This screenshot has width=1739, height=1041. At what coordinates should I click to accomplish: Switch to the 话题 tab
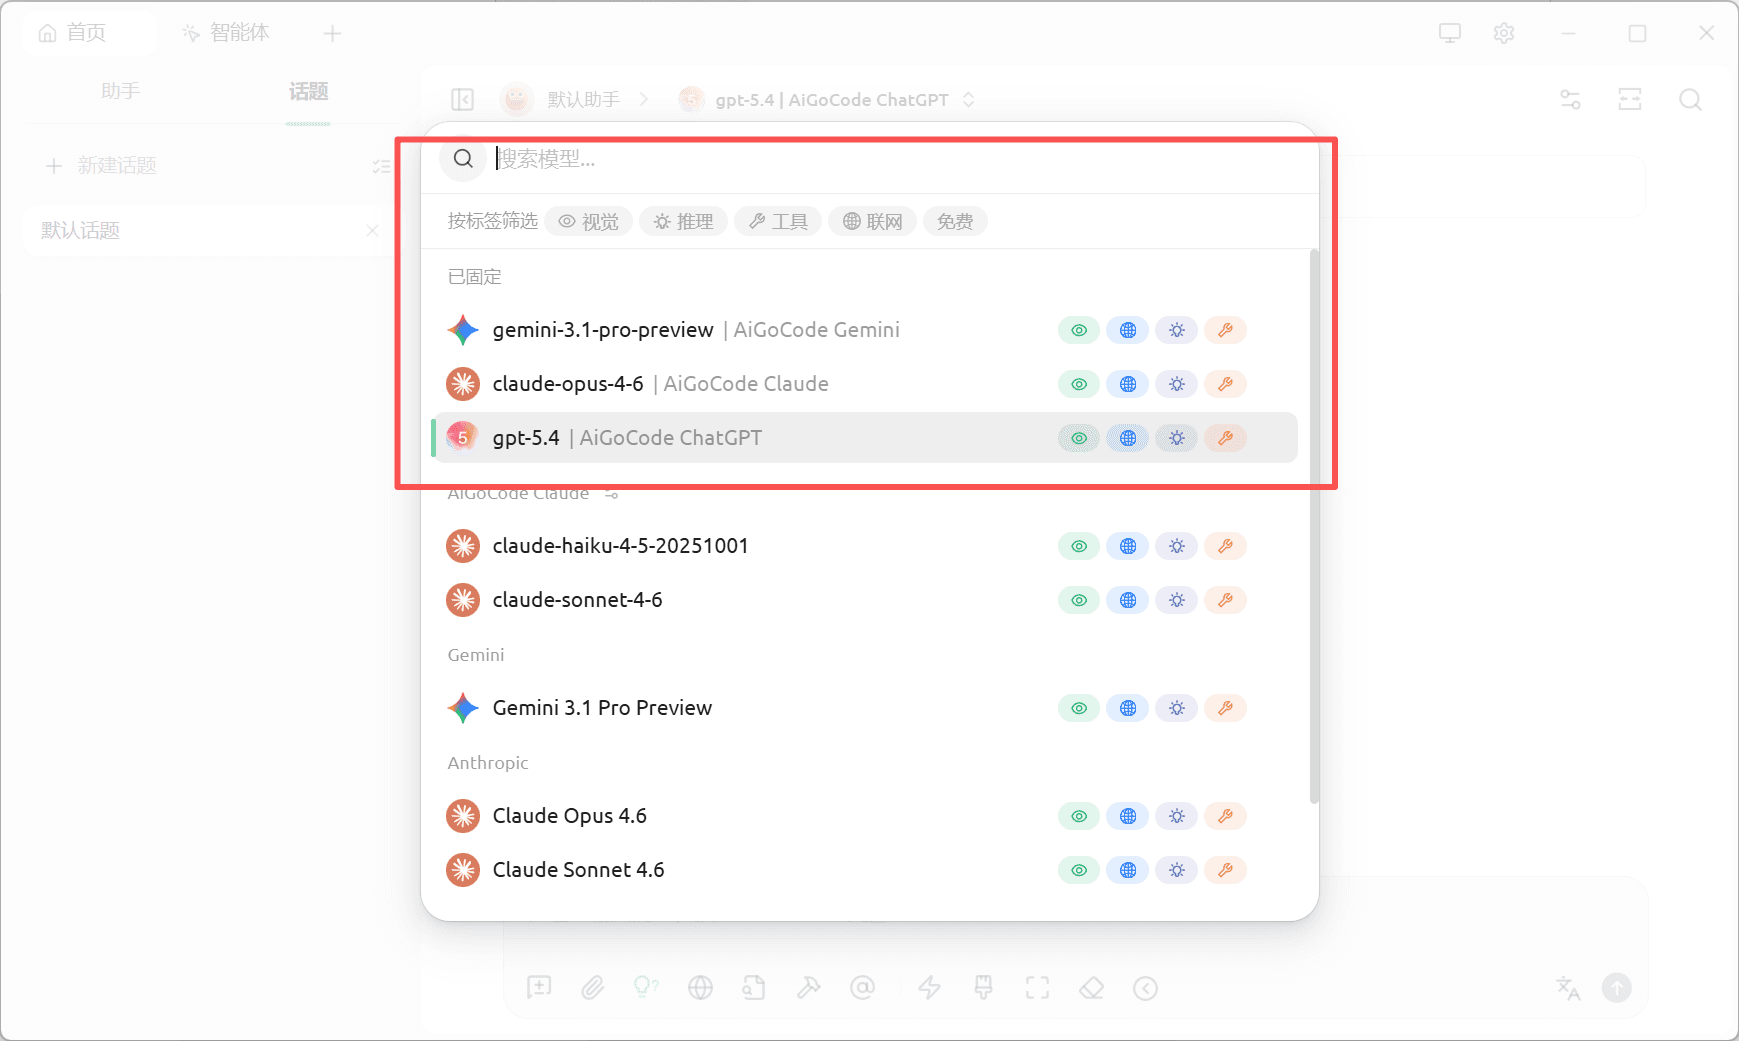pyautogui.click(x=308, y=92)
